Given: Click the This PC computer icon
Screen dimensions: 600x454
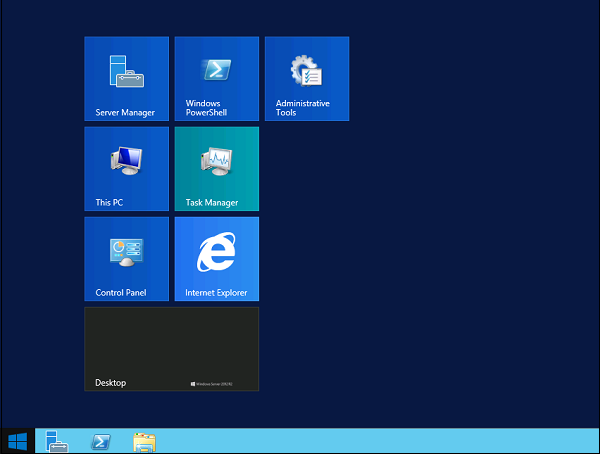Looking at the screenshot, I should (x=126, y=160).
